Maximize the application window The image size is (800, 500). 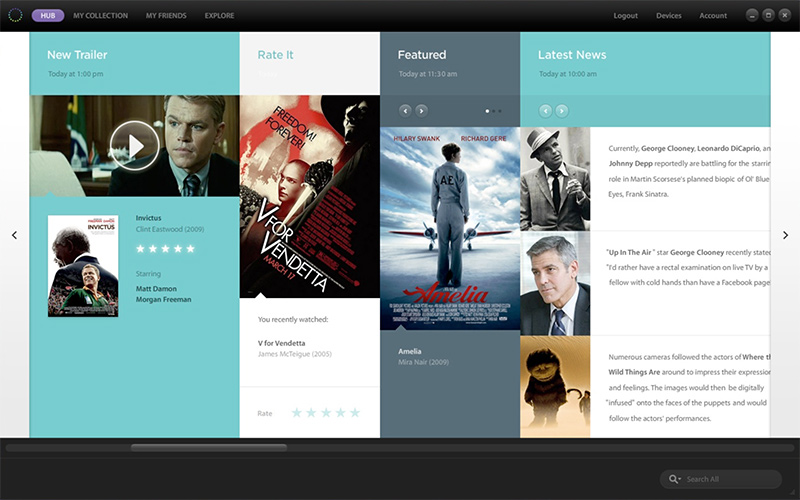(x=768, y=15)
